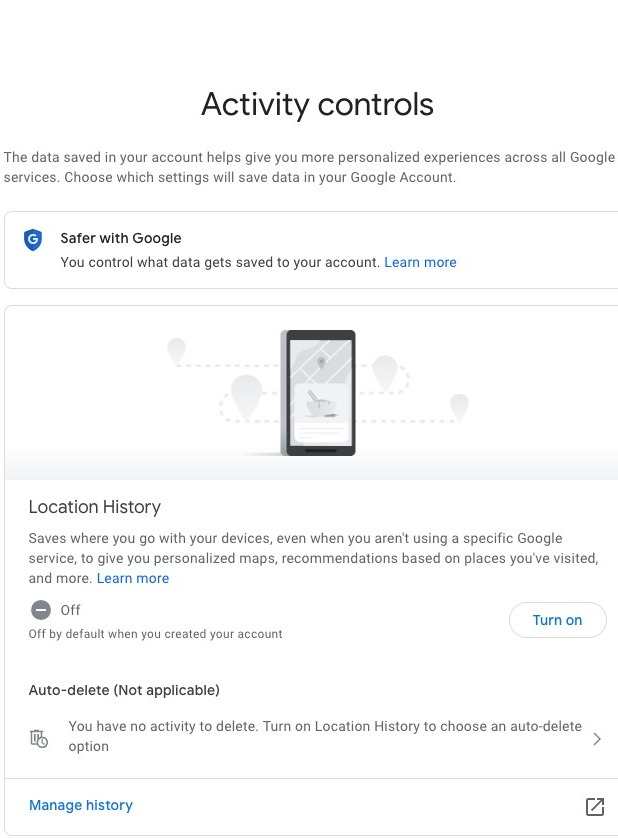
Task: Click the Off status minus icon
Action: pyautogui.click(x=41, y=610)
